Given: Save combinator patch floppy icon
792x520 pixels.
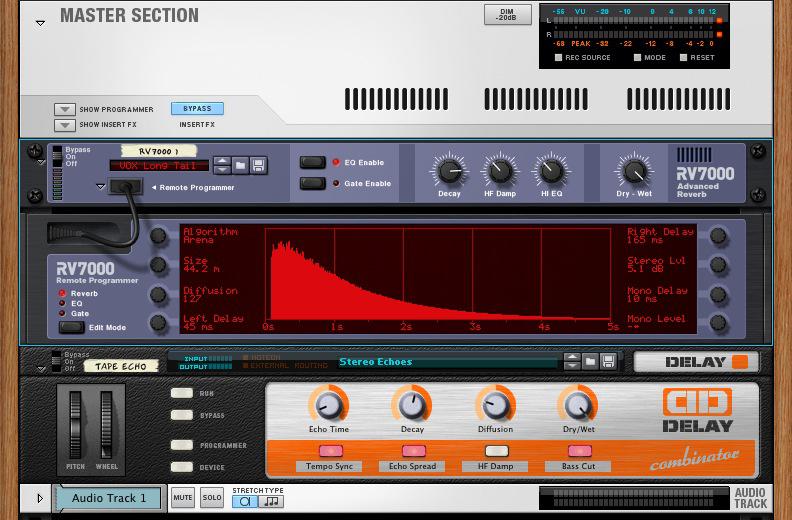Looking at the screenshot, I should [x=608, y=361].
